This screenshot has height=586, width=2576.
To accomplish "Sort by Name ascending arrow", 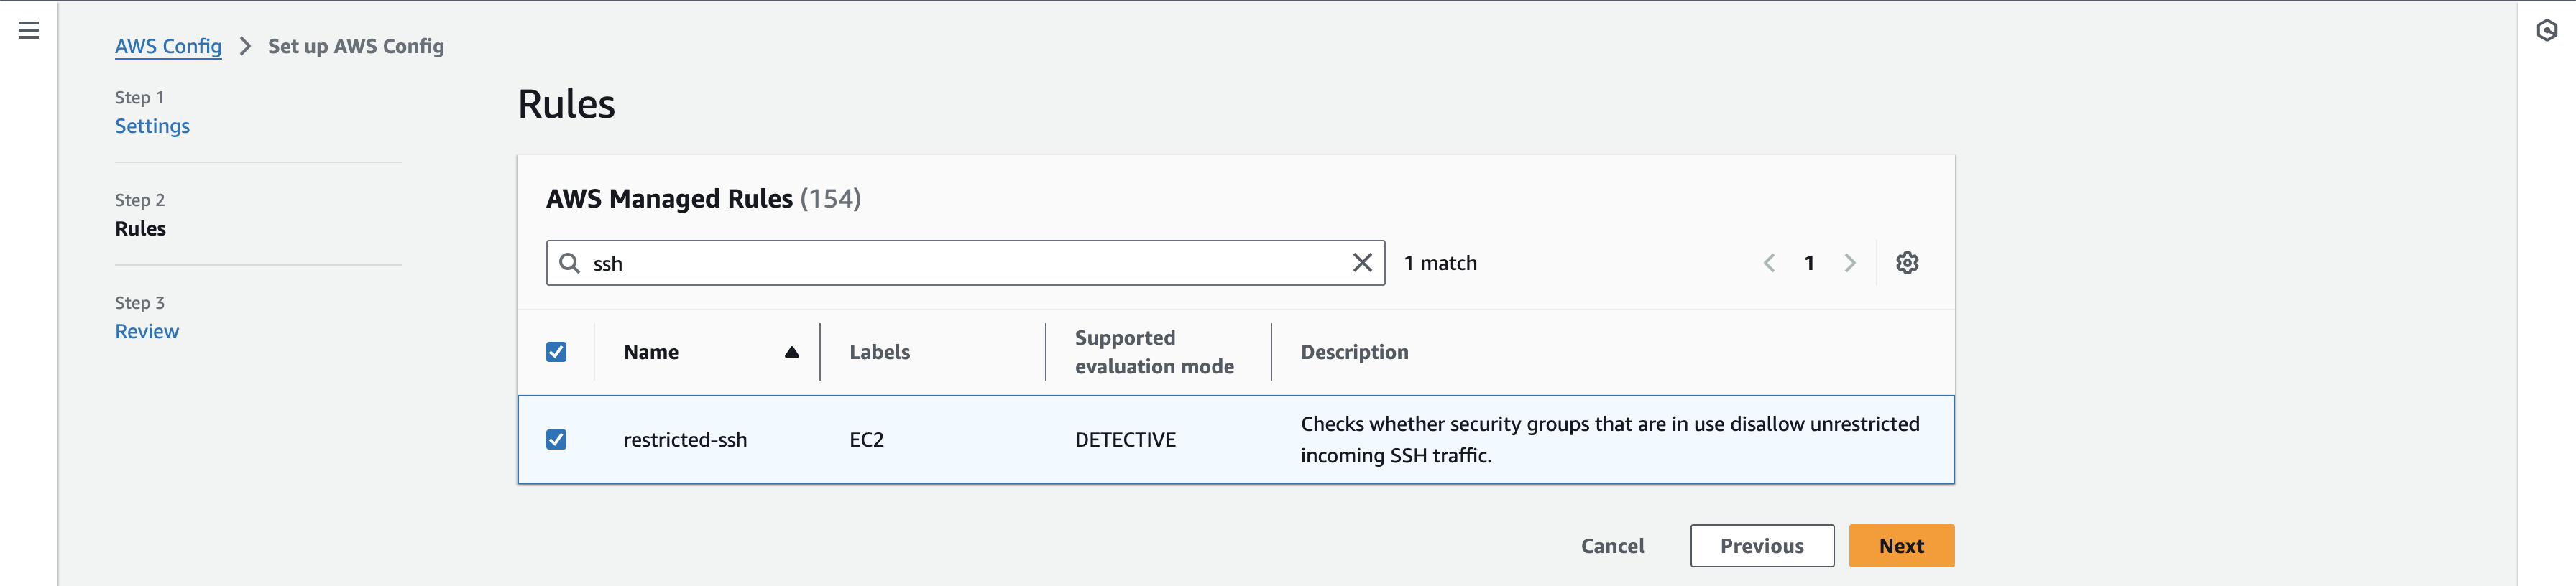I will click(x=791, y=352).
